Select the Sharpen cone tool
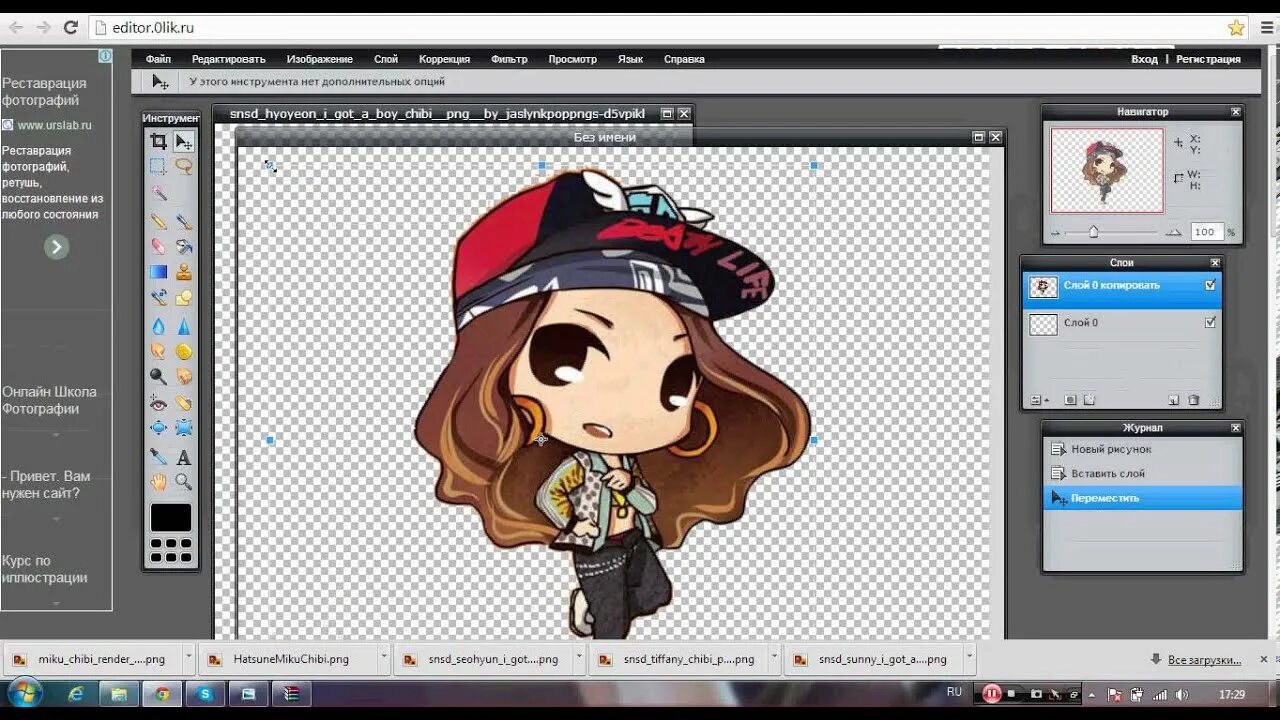Image resolution: width=1280 pixels, height=720 pixels. point(184,326)
